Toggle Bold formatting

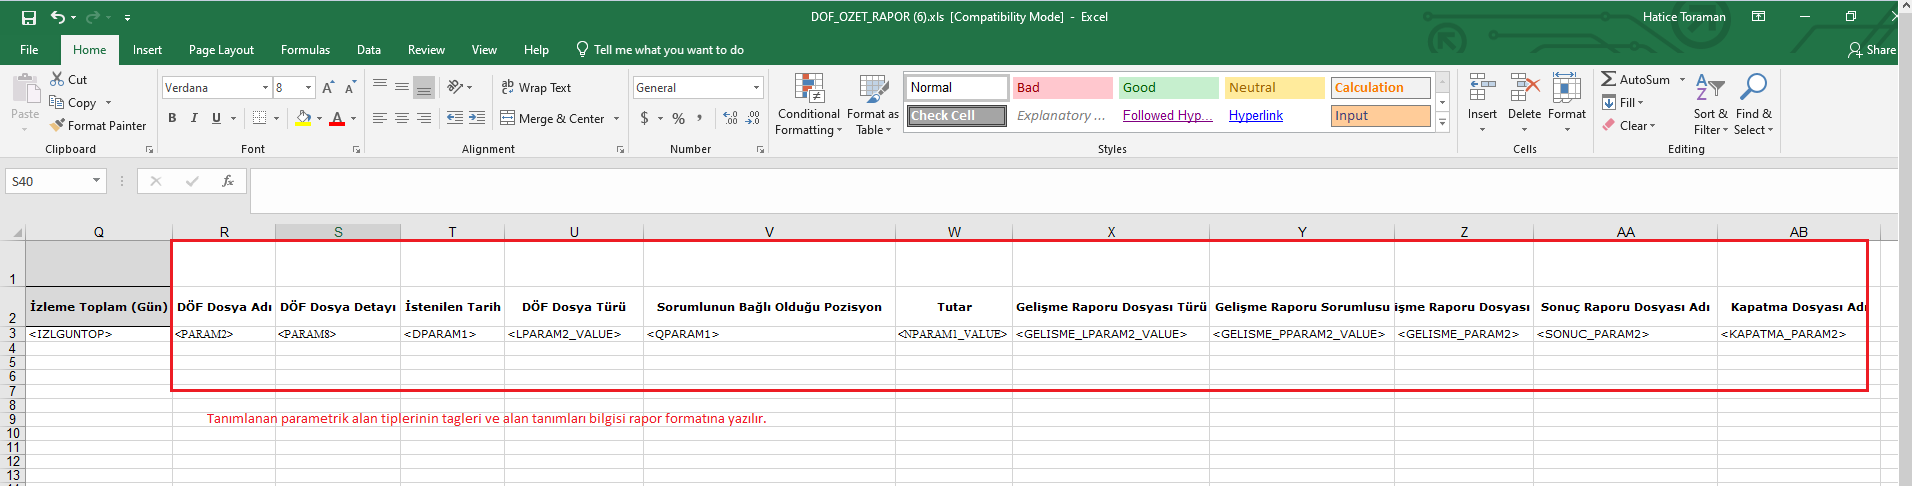pos(172,118)
